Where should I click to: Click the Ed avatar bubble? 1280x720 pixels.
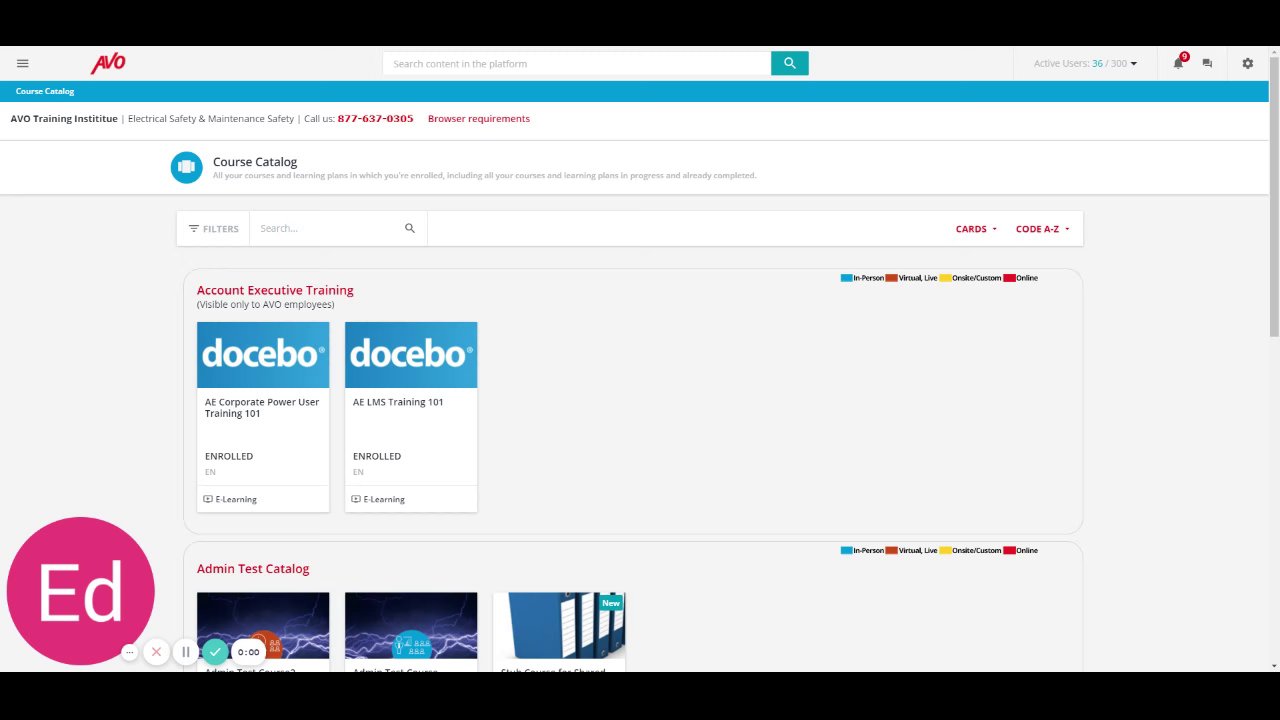(80, 591)
